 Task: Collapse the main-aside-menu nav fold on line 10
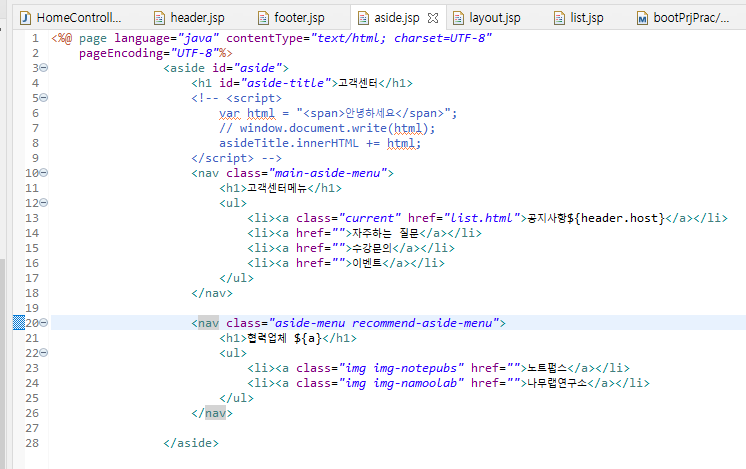coord(44,173)
